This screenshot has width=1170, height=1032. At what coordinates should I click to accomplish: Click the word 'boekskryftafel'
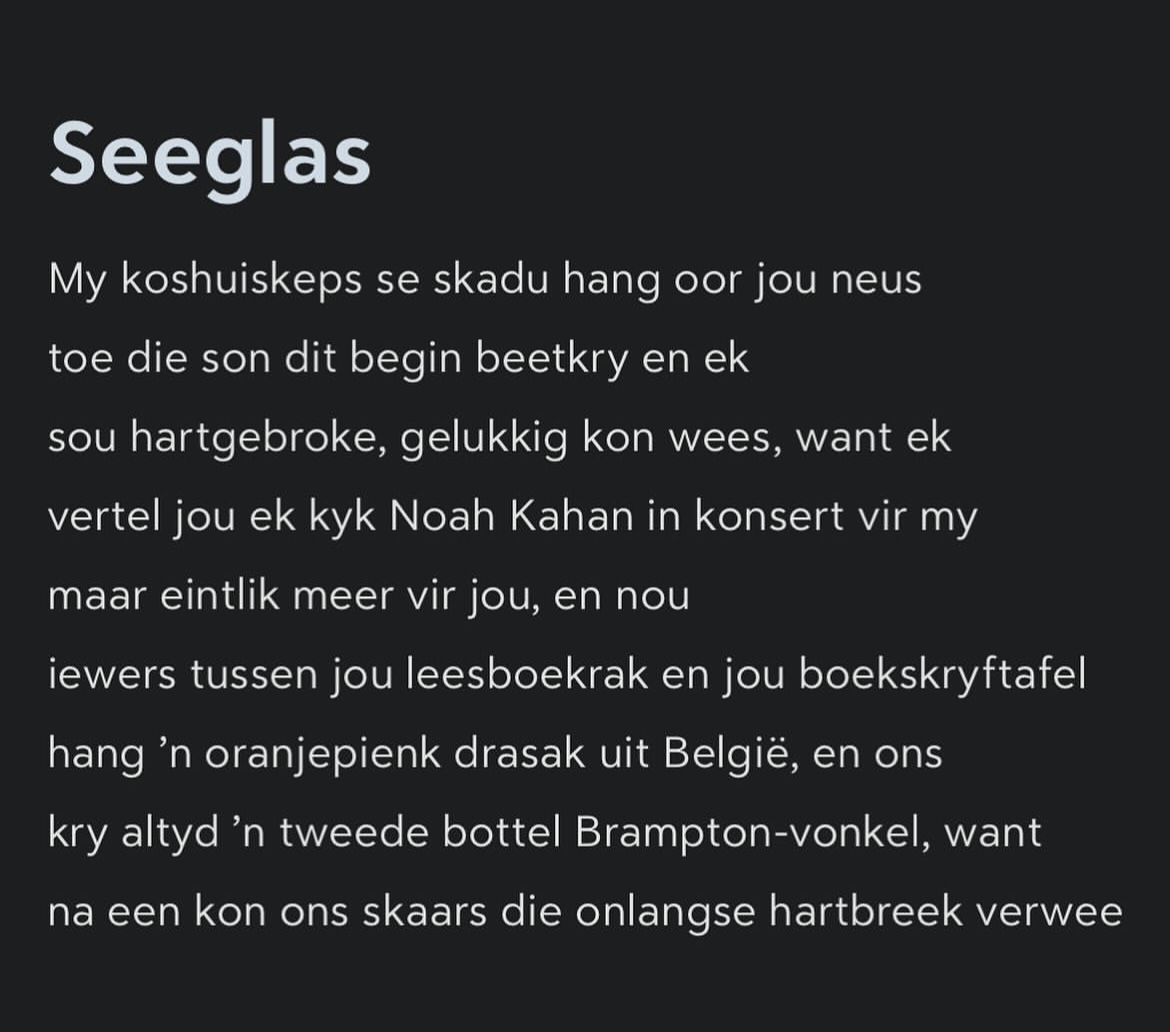point(942,675)
